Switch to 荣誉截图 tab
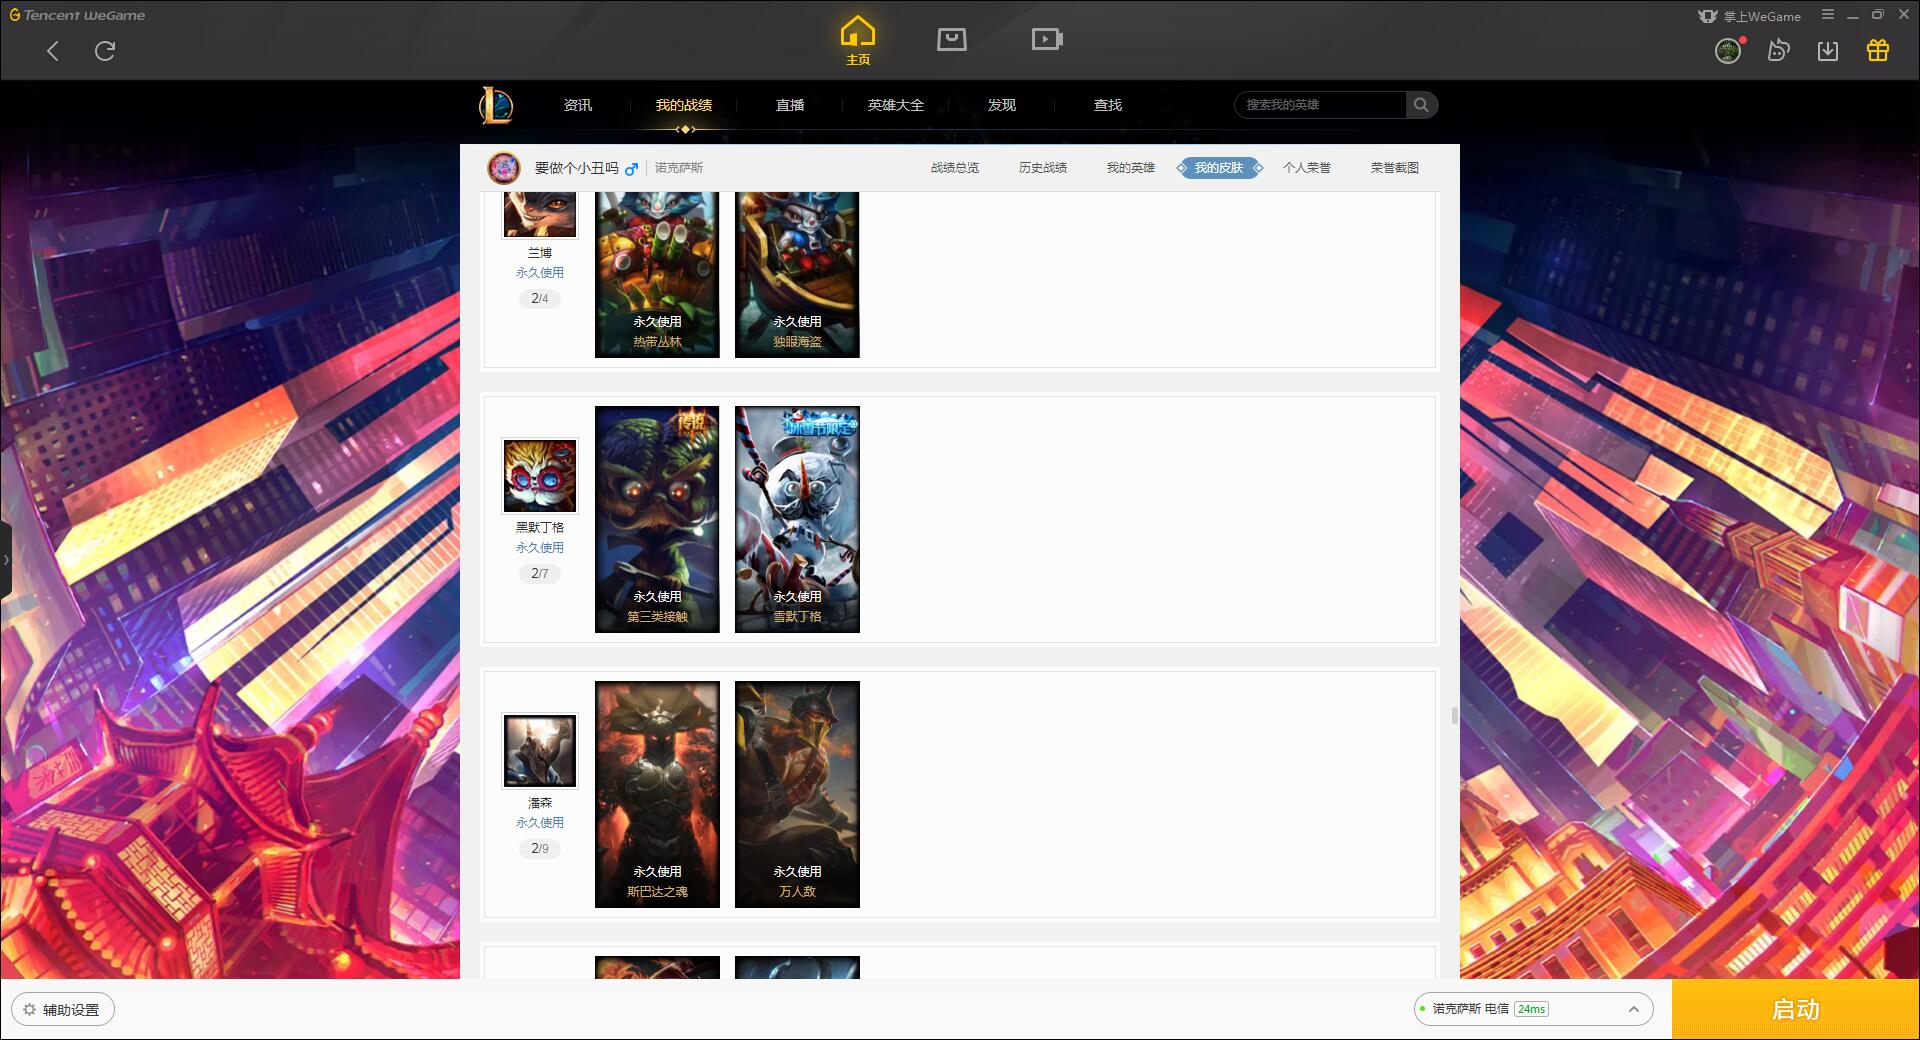The width and height of the screenshot is (1920, 1040). coord(1395,168)
